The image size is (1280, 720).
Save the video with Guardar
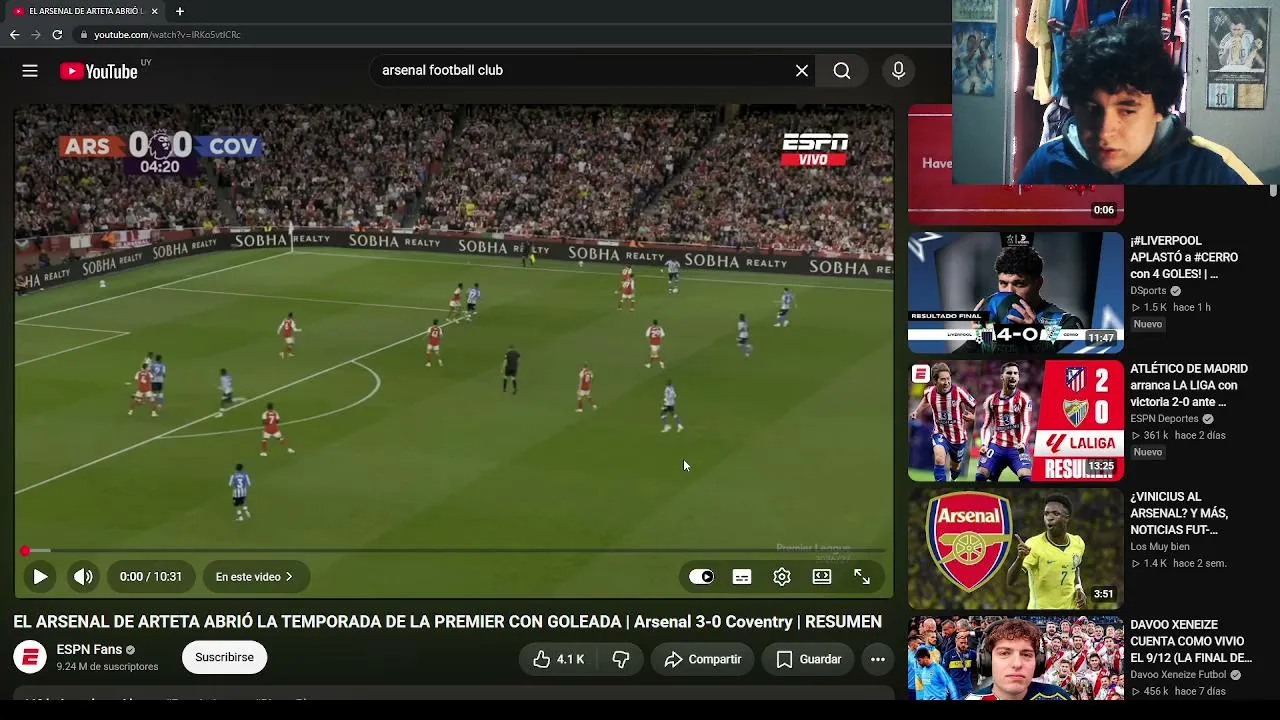[x=808, y=659]
